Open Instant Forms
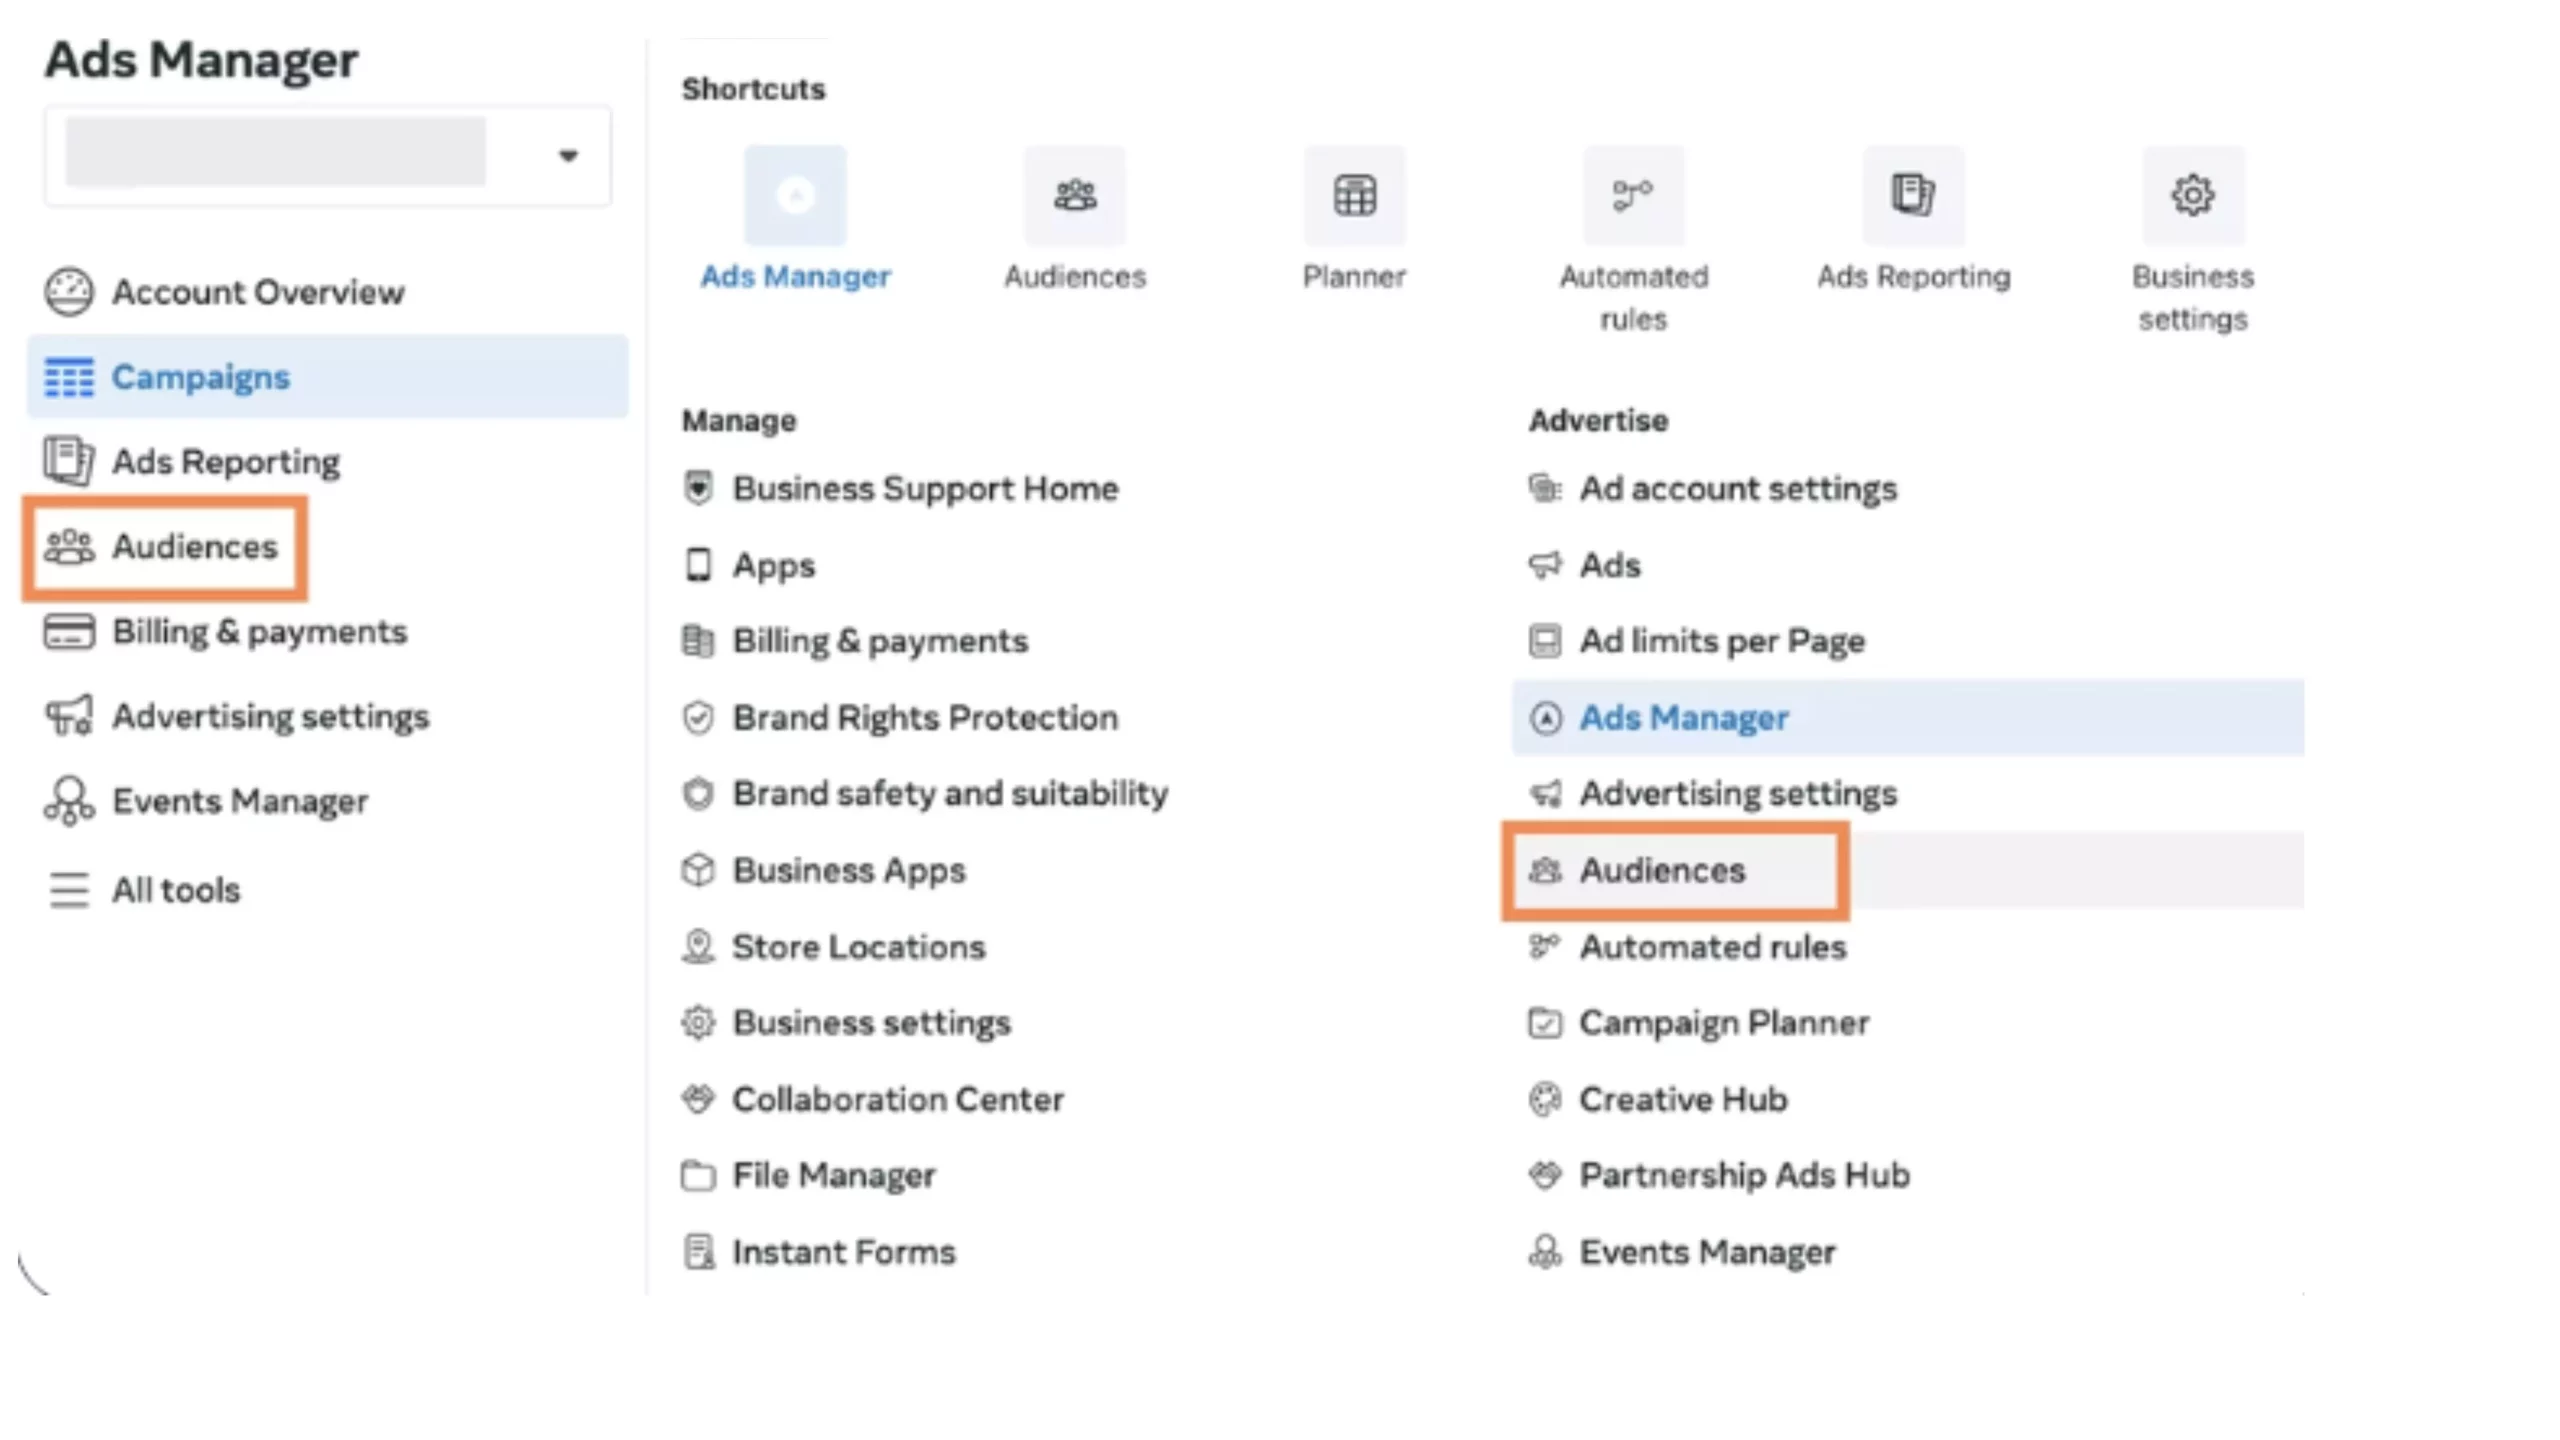Viewport: 2560px width, 1440px height. click(x=844, y=1252)
